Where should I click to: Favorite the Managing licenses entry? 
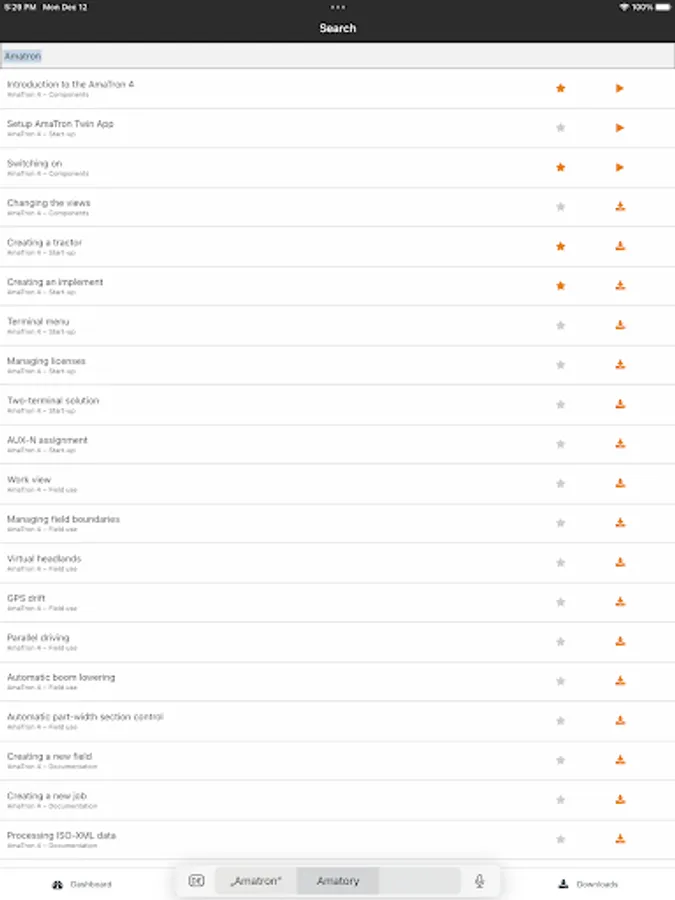click(560, 365)
